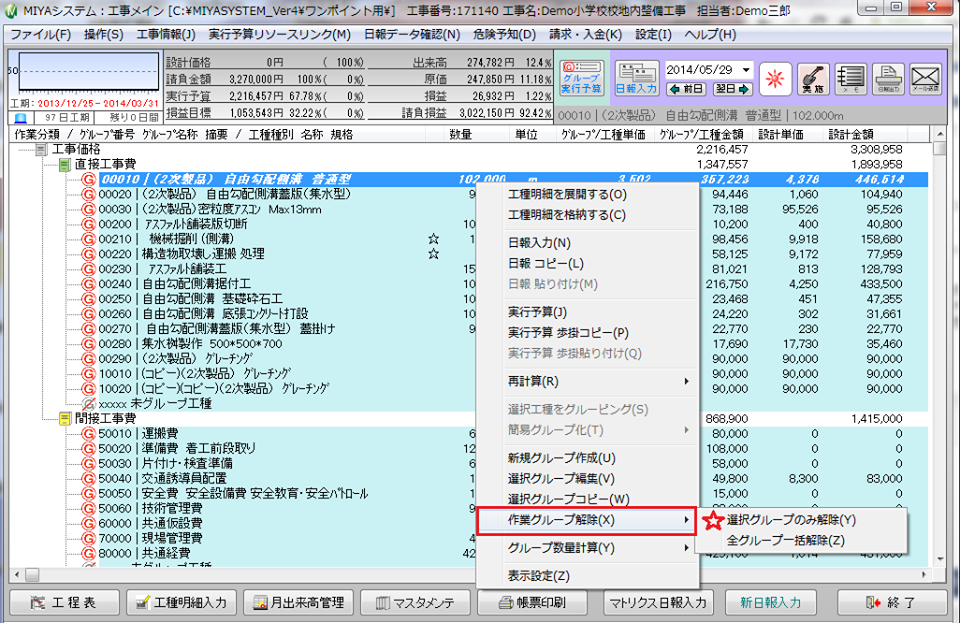Open the 危険予知(D) menu
960x623 pixels.
click(x=504, y=34)
